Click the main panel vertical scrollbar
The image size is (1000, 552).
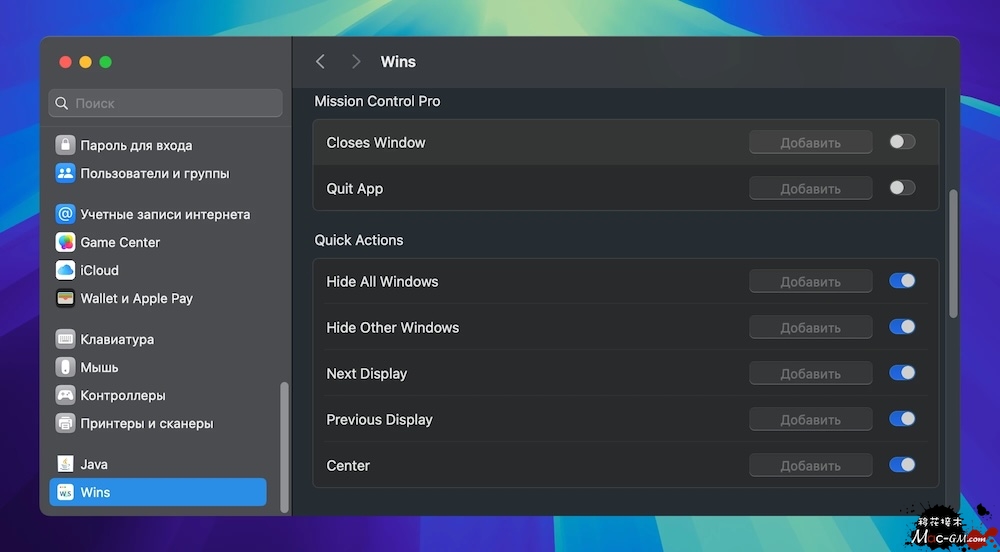pyautogui.click(x=953, y=253)
